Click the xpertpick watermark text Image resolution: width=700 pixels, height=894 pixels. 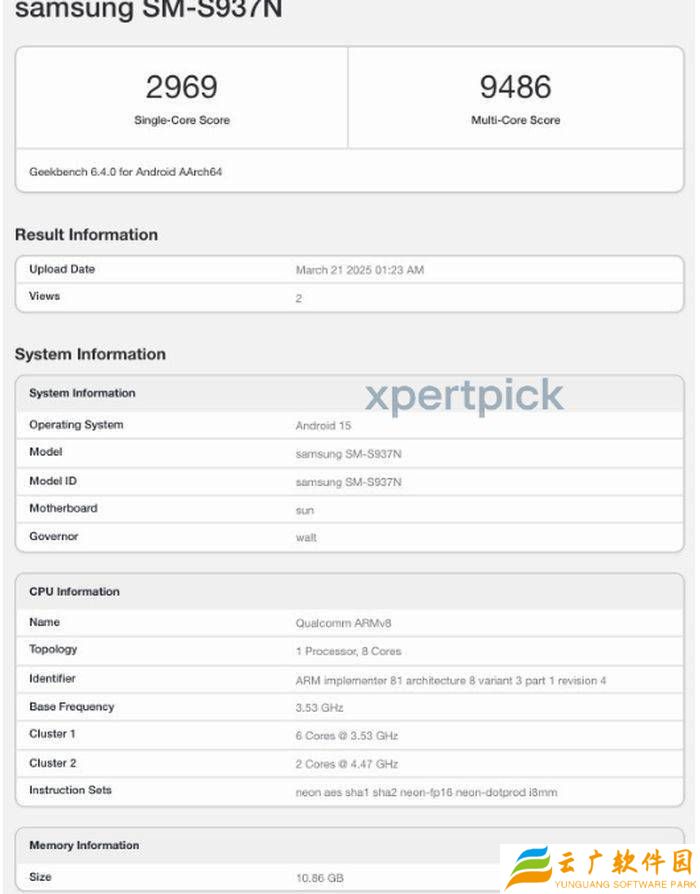click(x=464, y=396)
